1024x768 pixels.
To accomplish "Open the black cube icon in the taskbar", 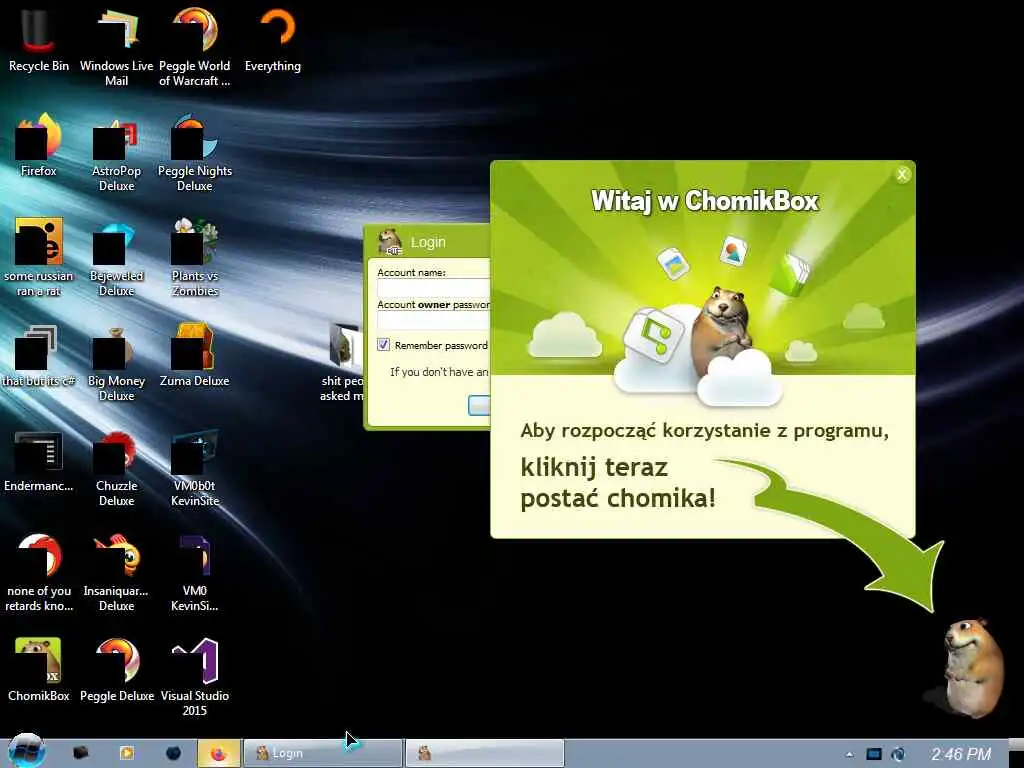I will (80, 753).
